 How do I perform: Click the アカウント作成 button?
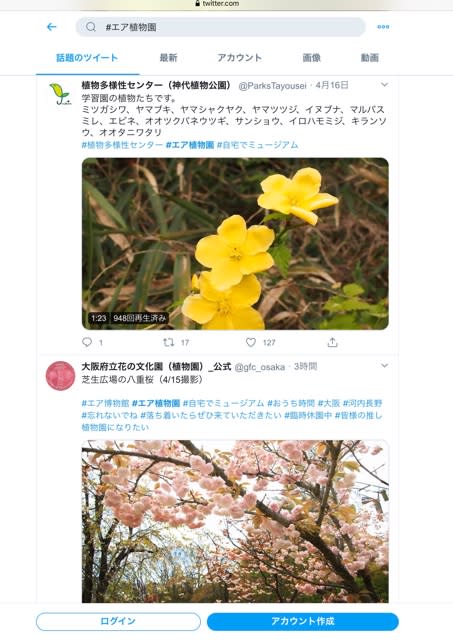tap(302, 621)
